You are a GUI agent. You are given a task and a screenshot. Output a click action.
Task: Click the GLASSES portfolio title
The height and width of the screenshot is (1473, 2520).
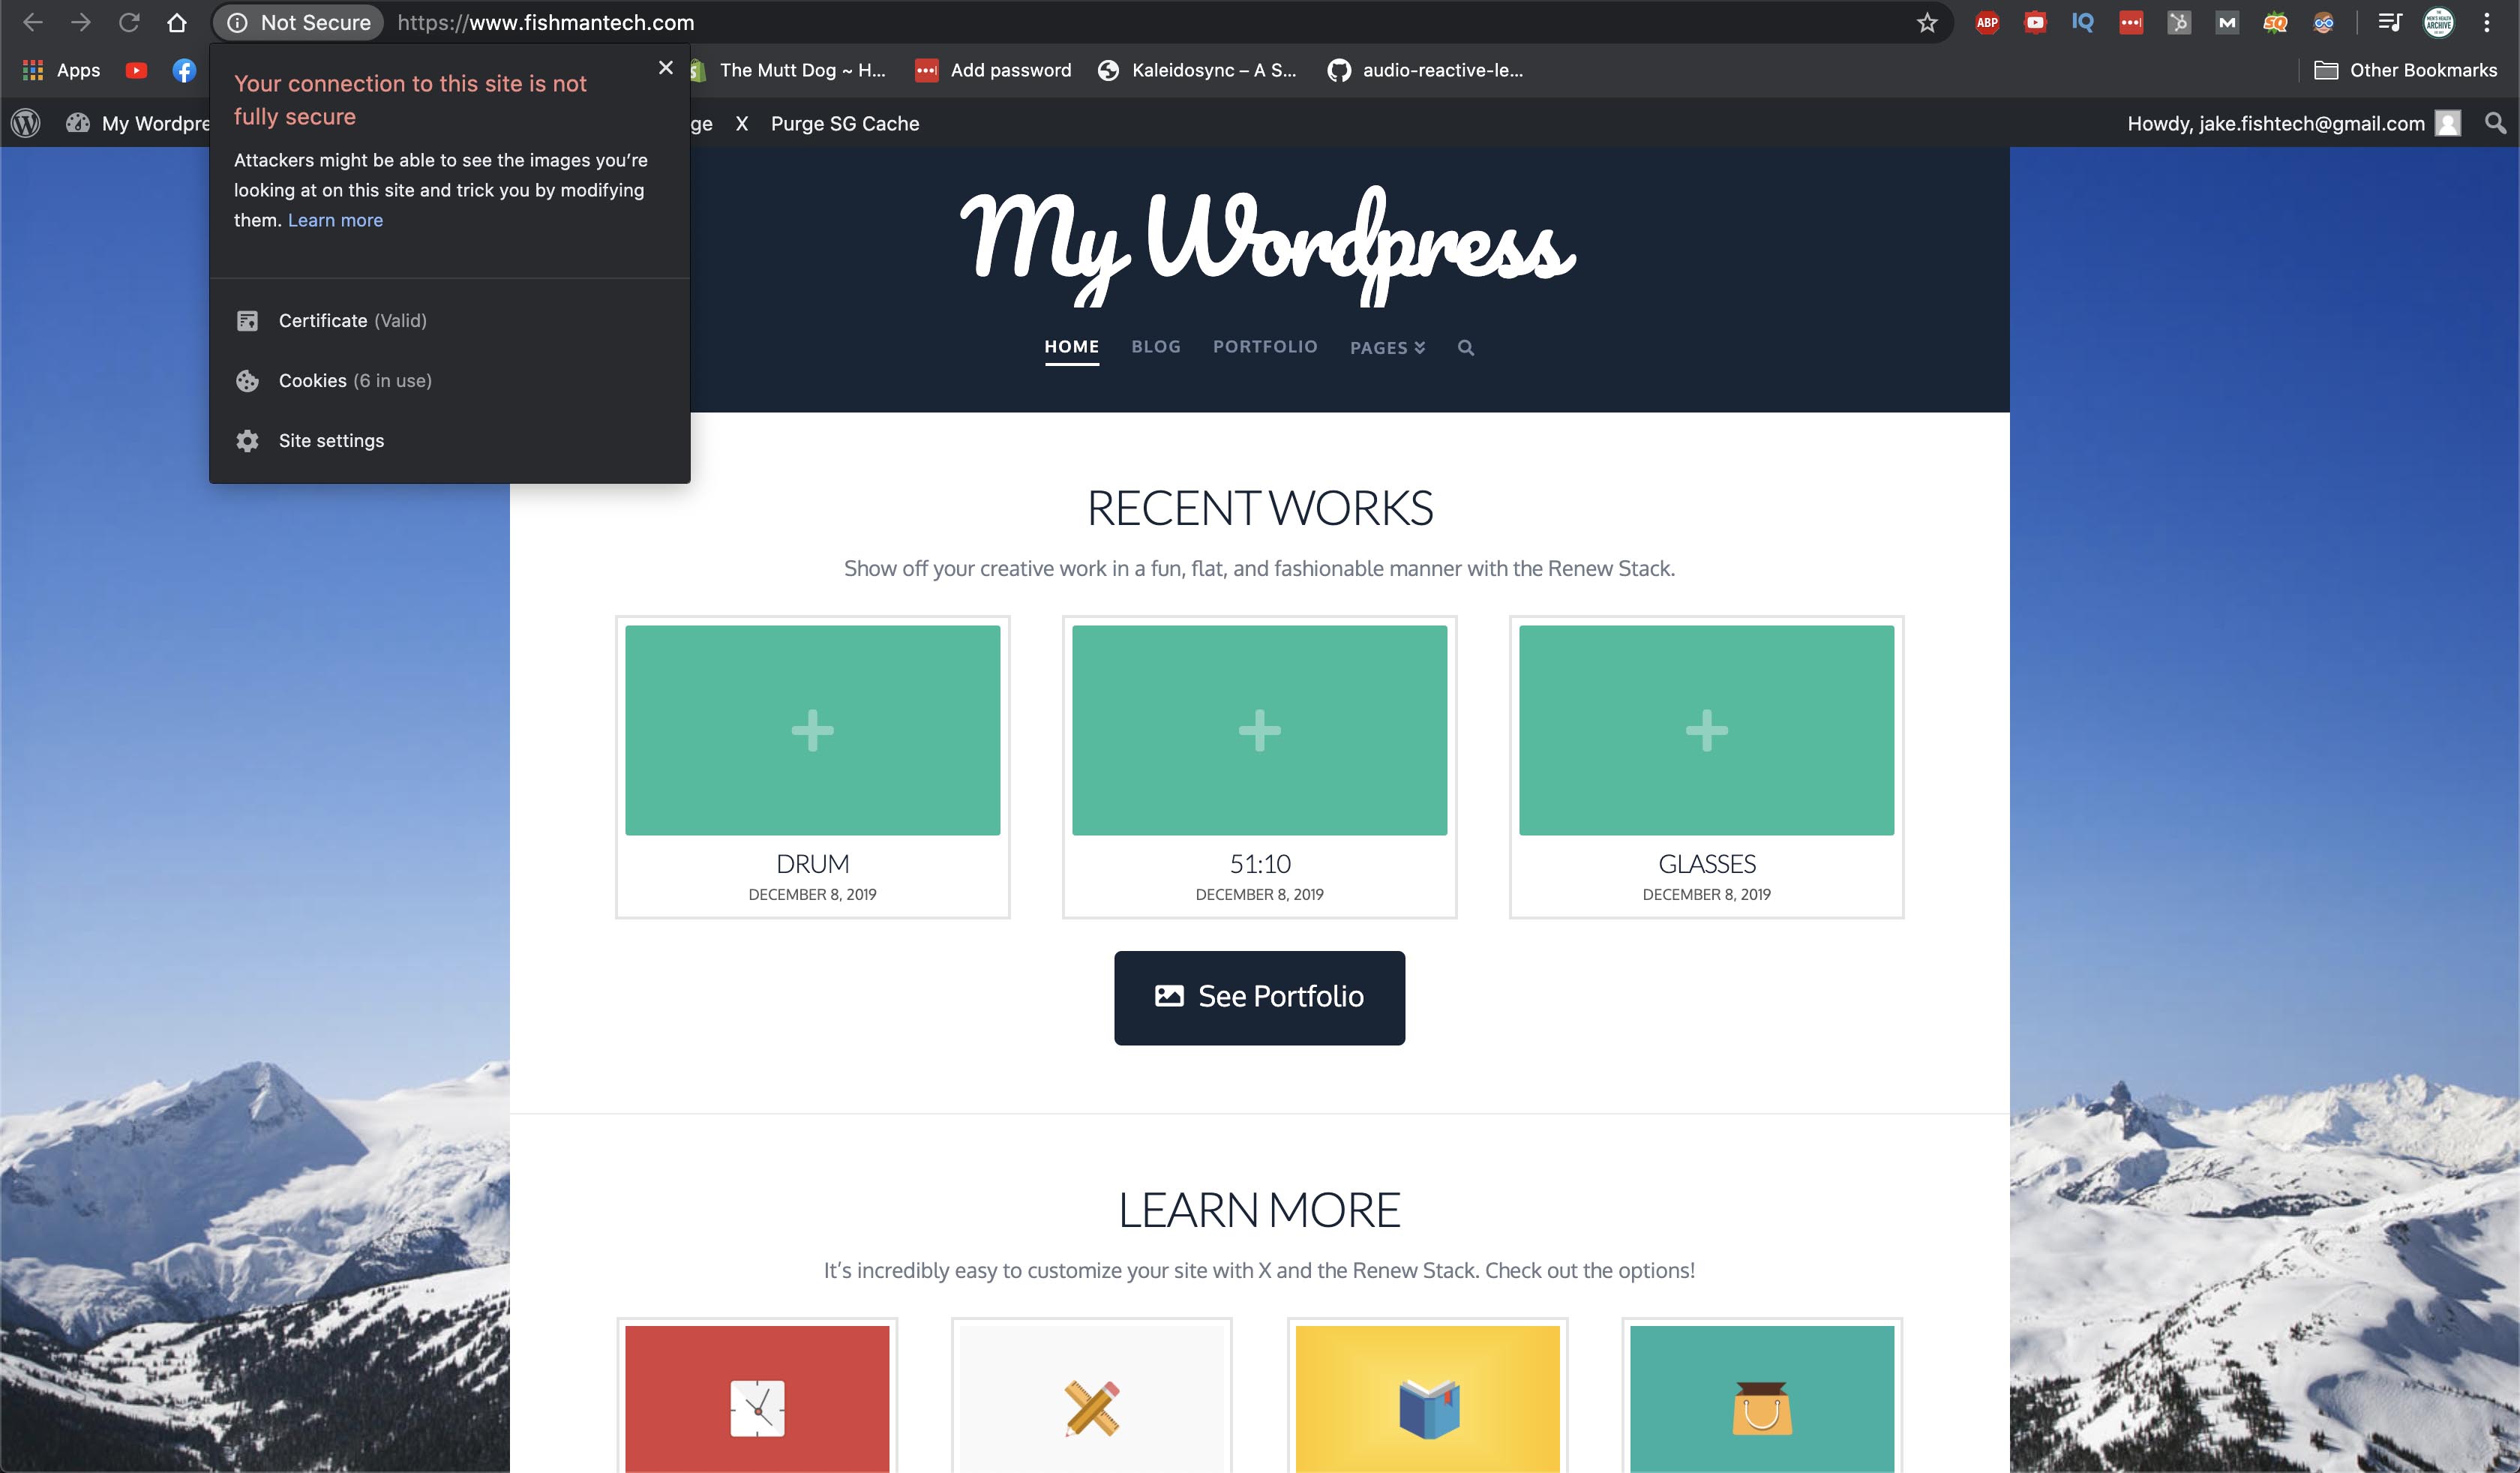click(1707, 864)
